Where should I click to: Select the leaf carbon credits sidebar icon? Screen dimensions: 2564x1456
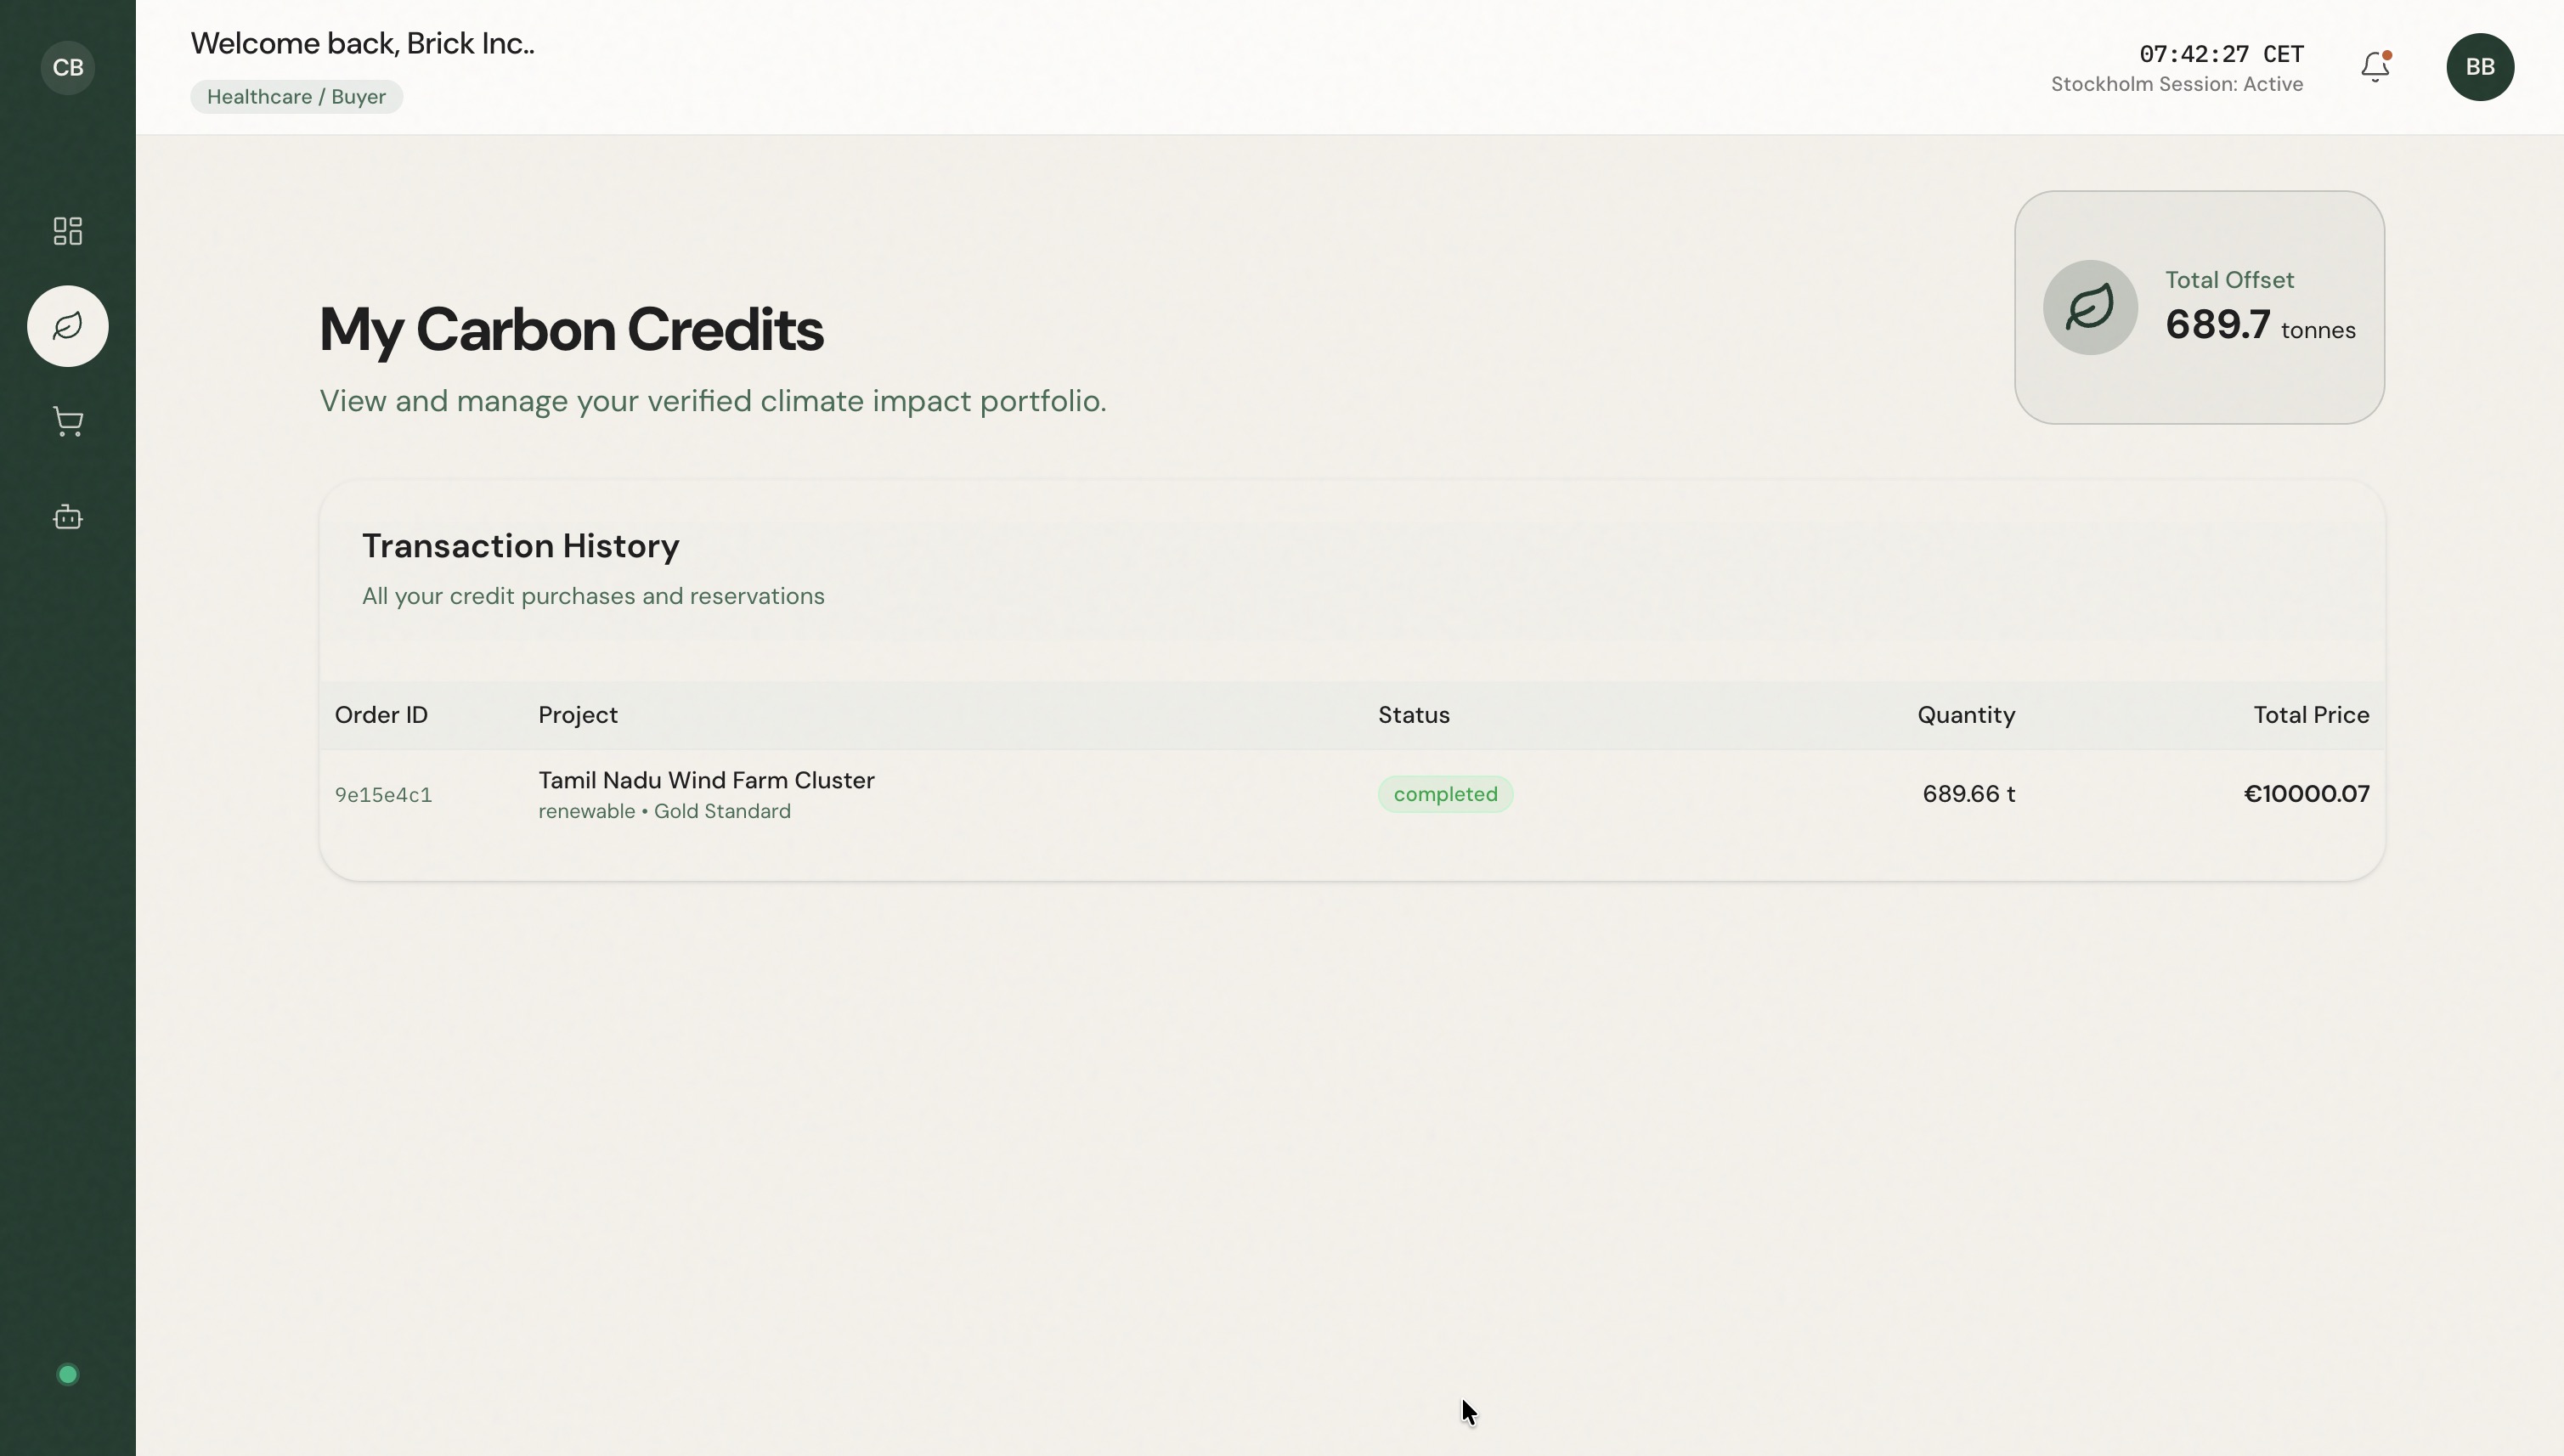click(67, 326)
